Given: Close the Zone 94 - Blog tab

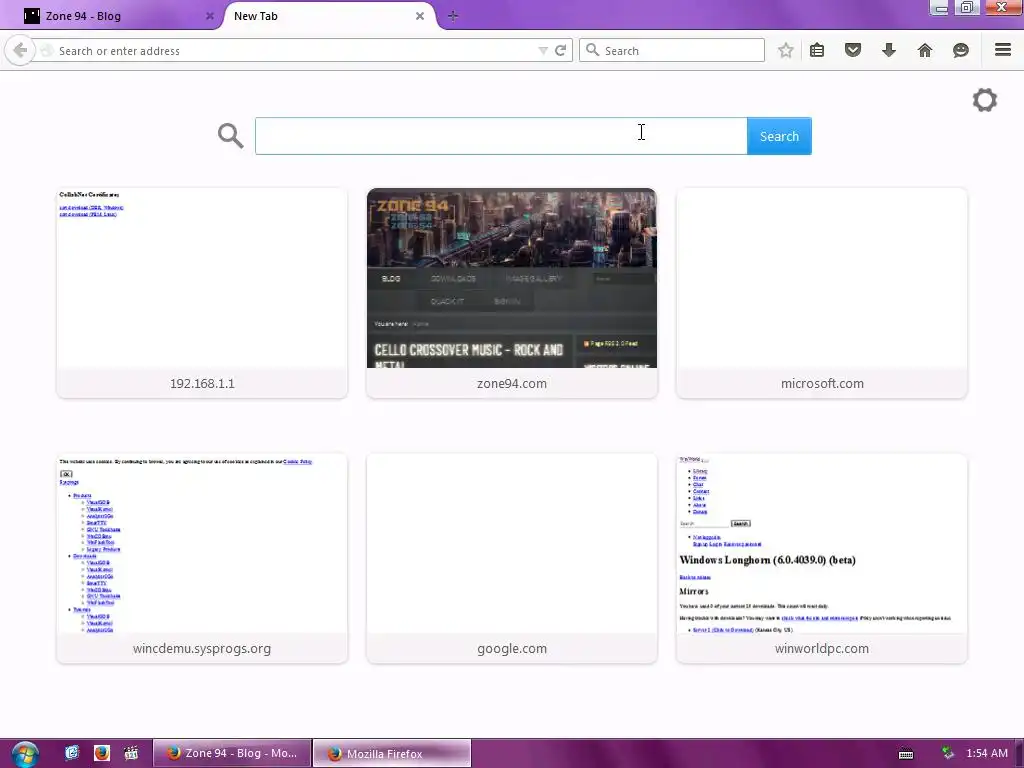Looking at the screenshot, I should point(210,16).
